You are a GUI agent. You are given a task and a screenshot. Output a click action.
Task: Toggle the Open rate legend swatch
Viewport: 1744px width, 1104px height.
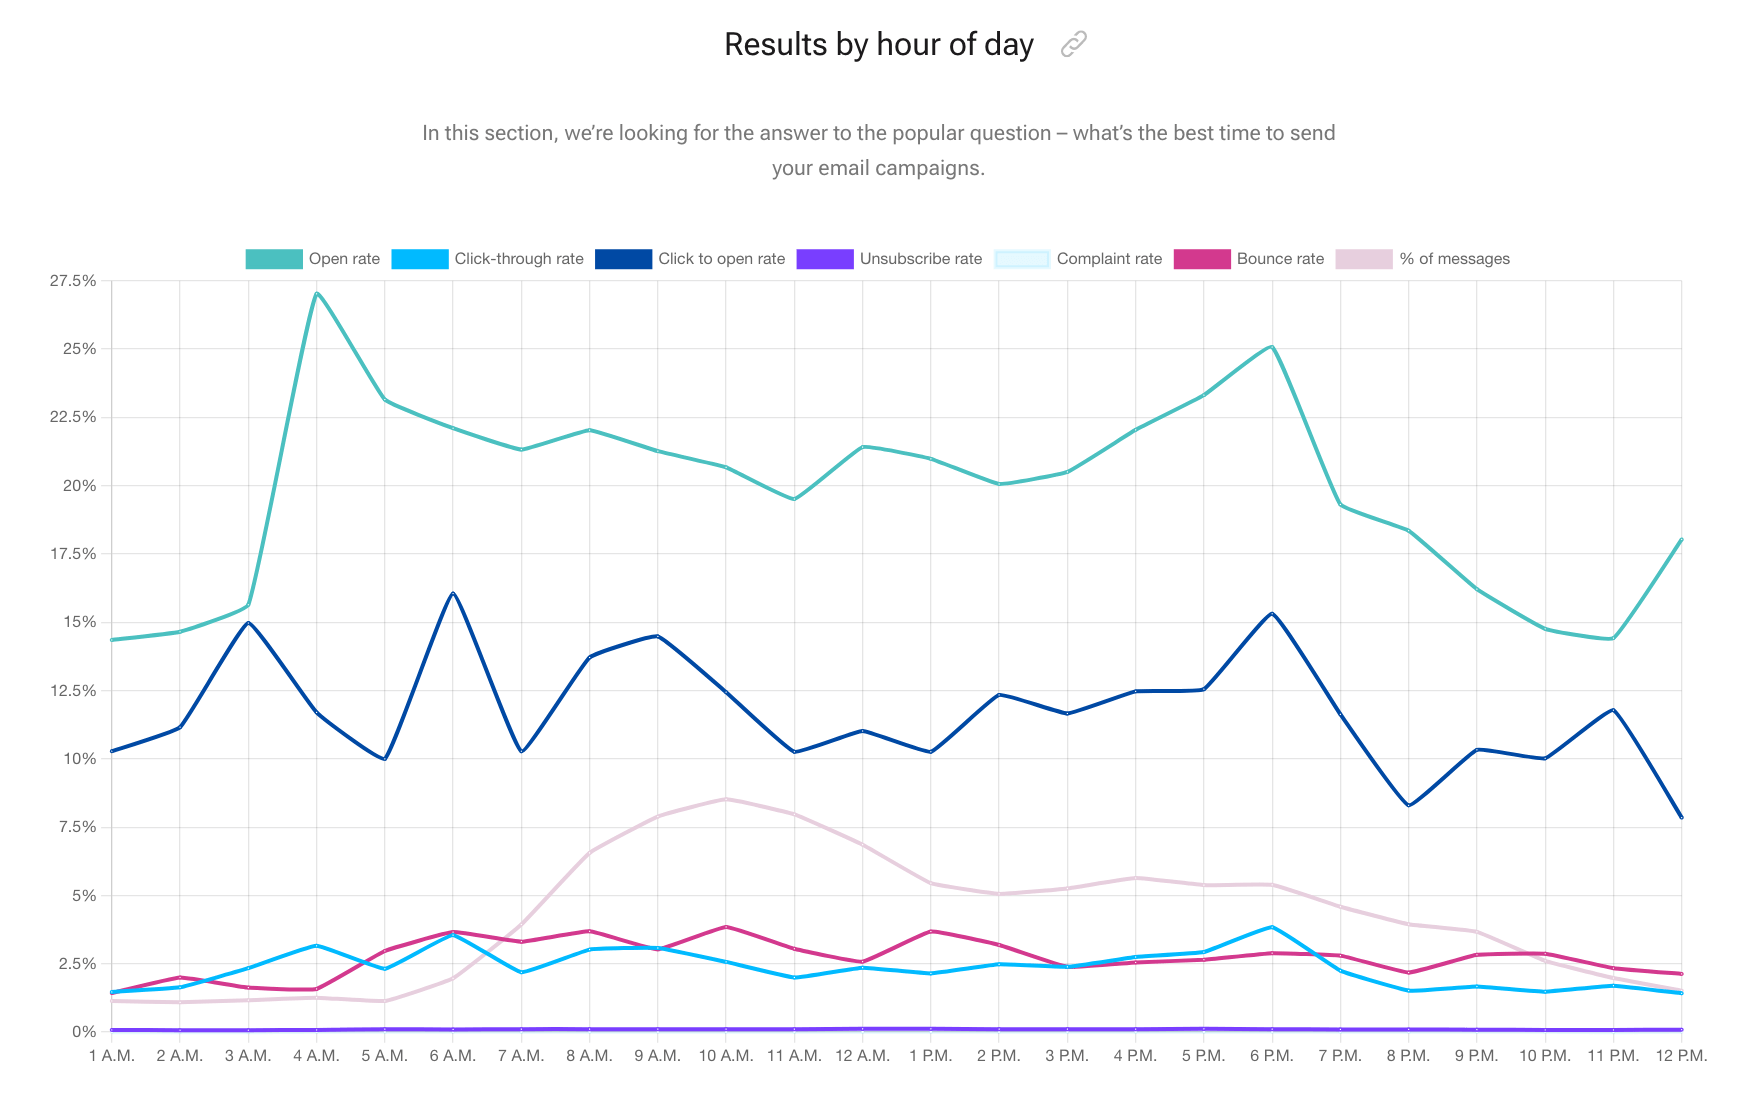[273, 259]
